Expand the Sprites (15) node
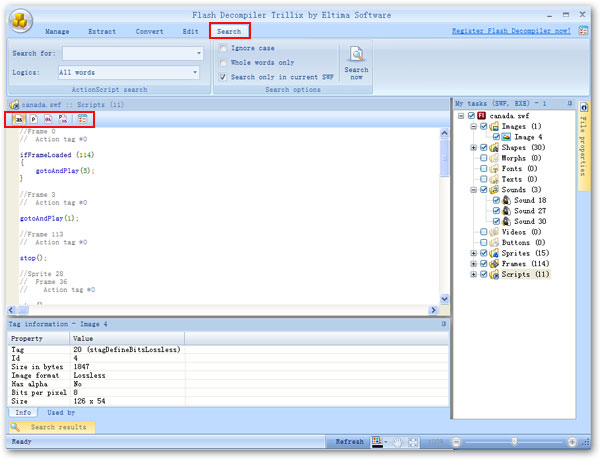The height and width of the screenshot is (459, 600). 474,253
